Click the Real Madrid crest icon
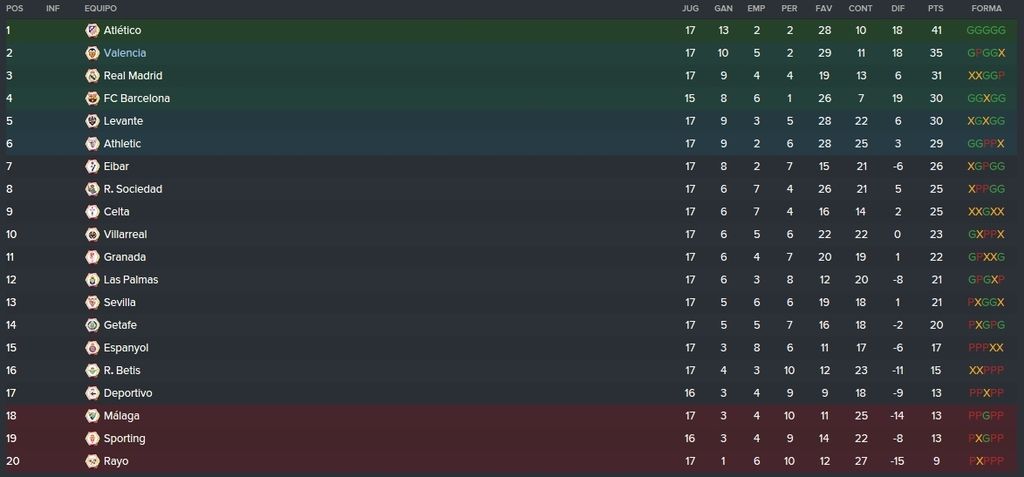This screenshot has height=477, width=1024. [x=92, y=76]
